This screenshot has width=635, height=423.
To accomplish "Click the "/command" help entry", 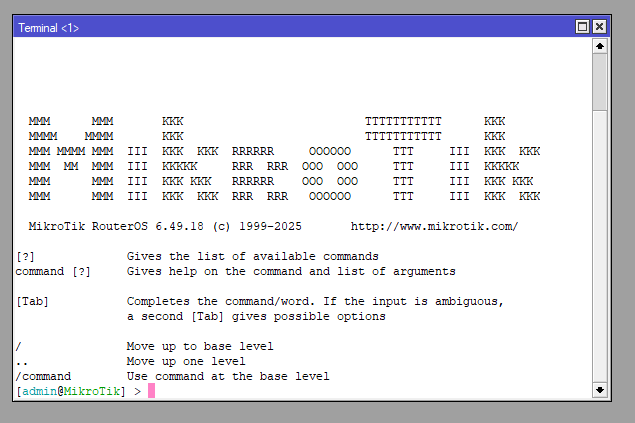I will [43, 376].
